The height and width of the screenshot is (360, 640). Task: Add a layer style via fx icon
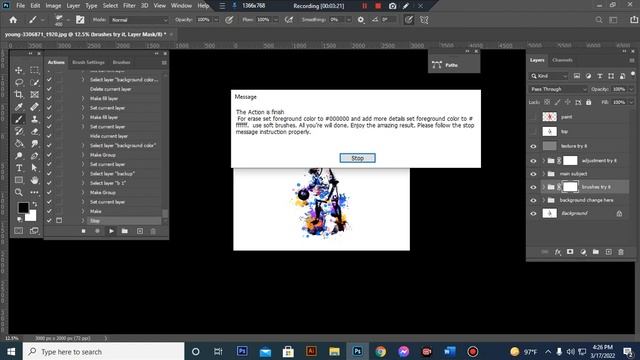558,252
